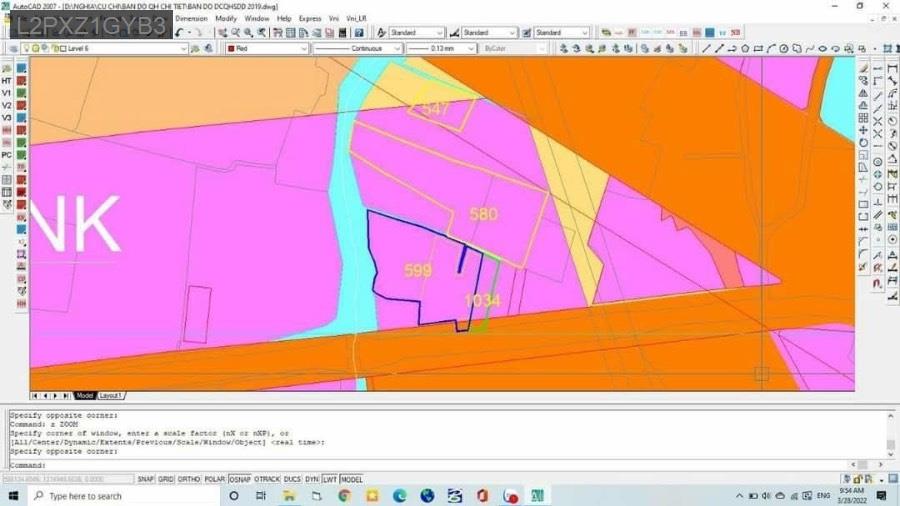Switch to the Layout1 tab

(110, 396)
